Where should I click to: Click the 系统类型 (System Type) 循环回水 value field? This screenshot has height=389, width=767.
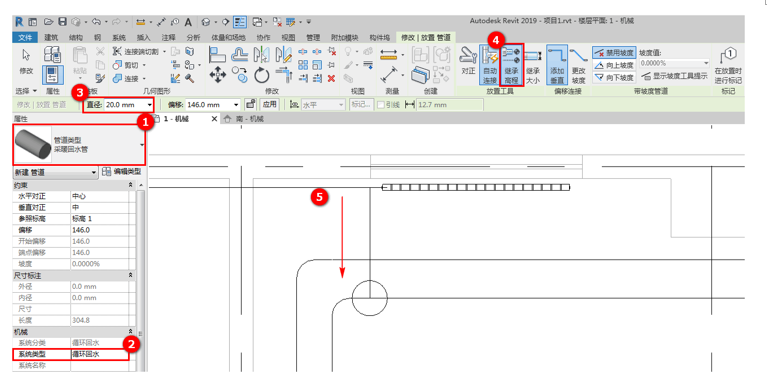pyautogui.click(x=100, y=354)
